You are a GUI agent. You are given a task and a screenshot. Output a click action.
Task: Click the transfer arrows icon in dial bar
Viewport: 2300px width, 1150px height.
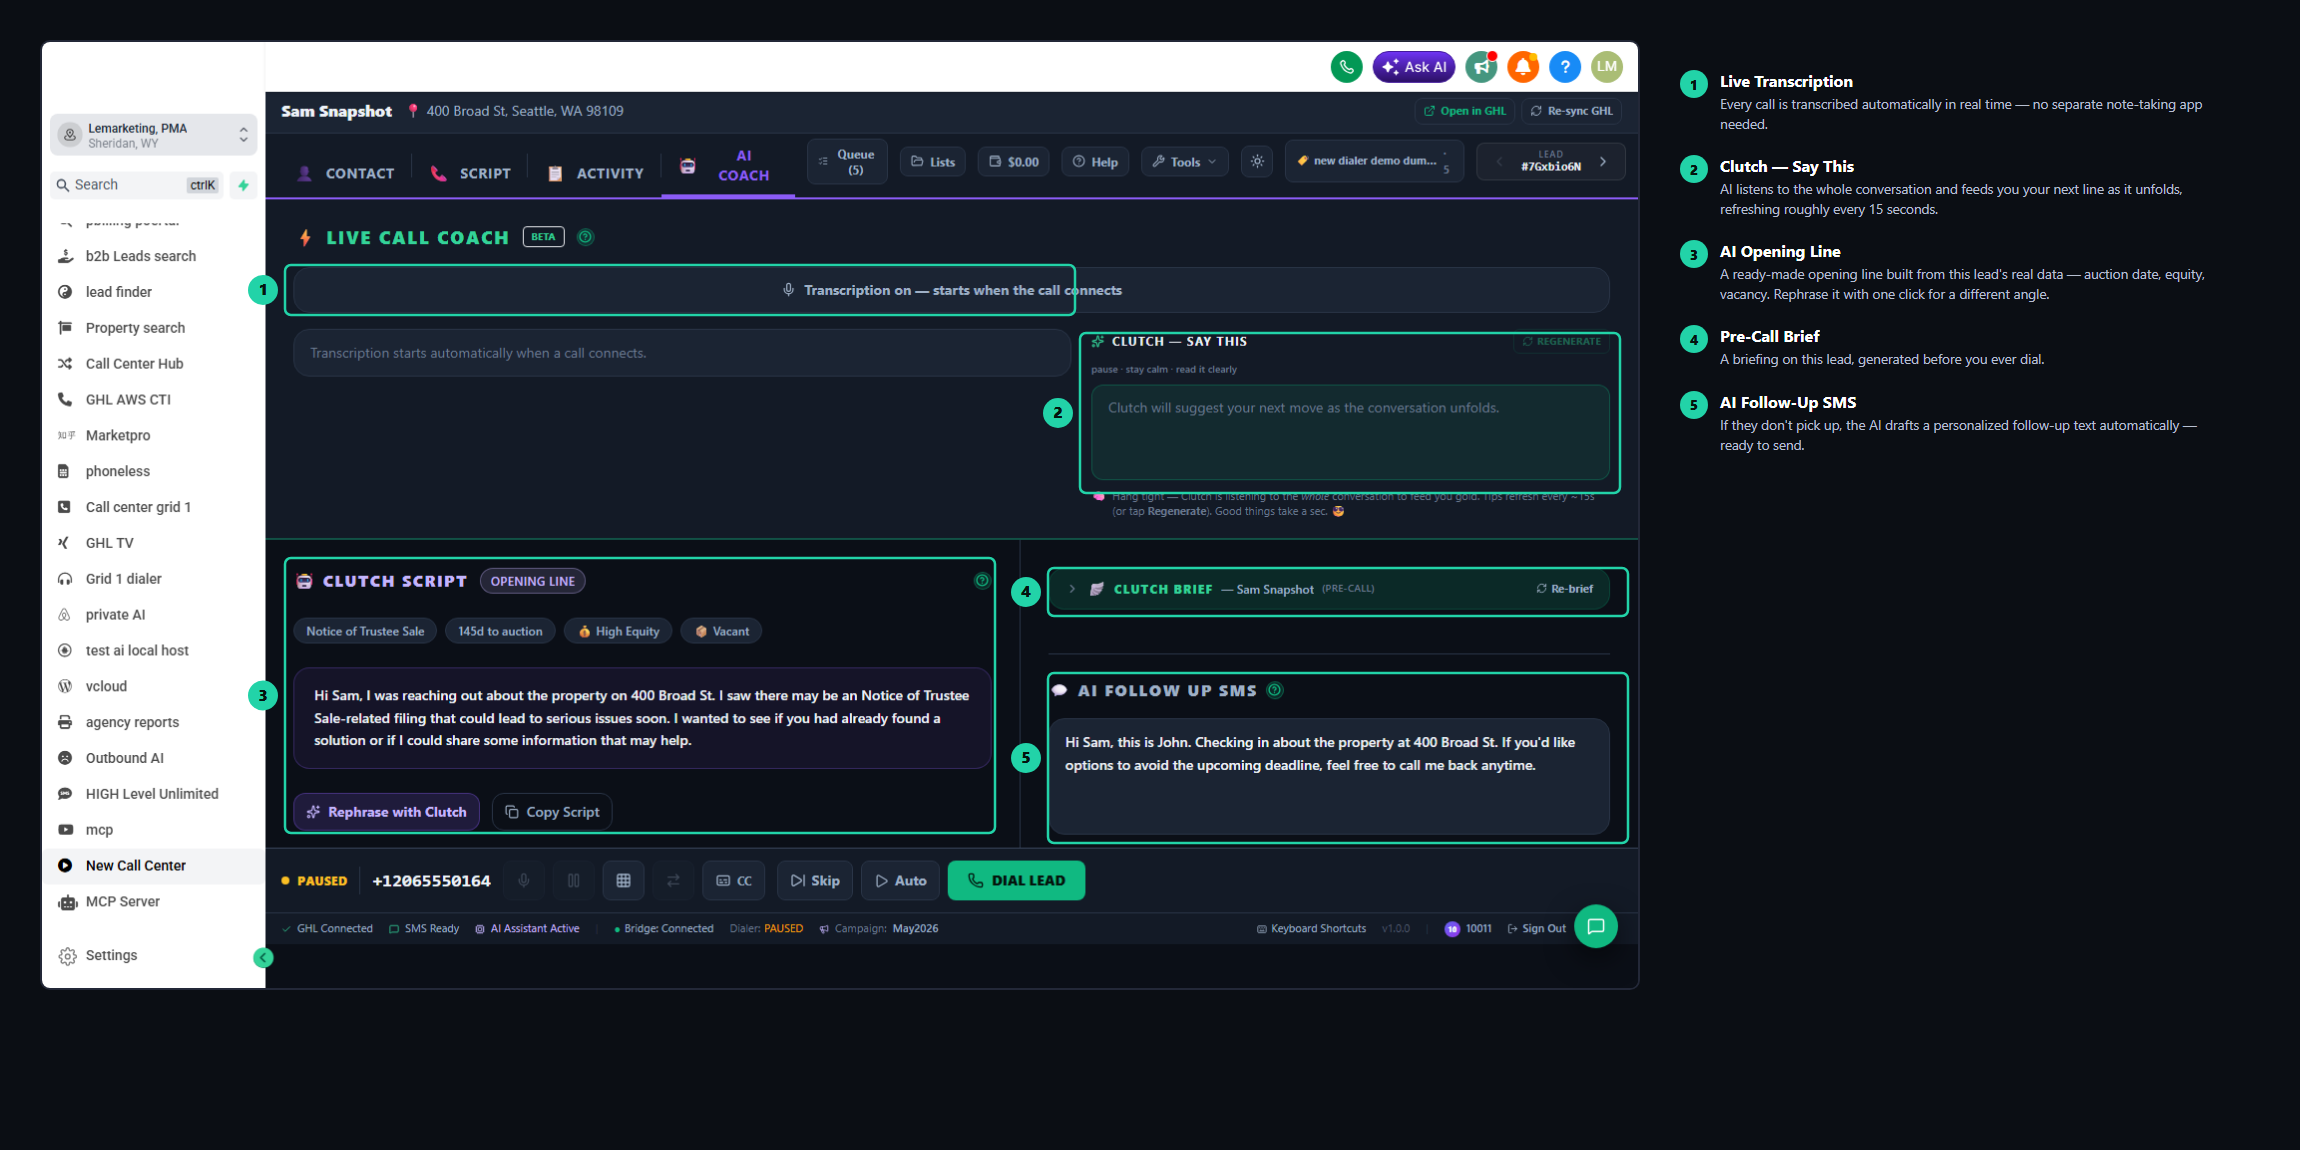pyautogui.click(x=673, y=881)
